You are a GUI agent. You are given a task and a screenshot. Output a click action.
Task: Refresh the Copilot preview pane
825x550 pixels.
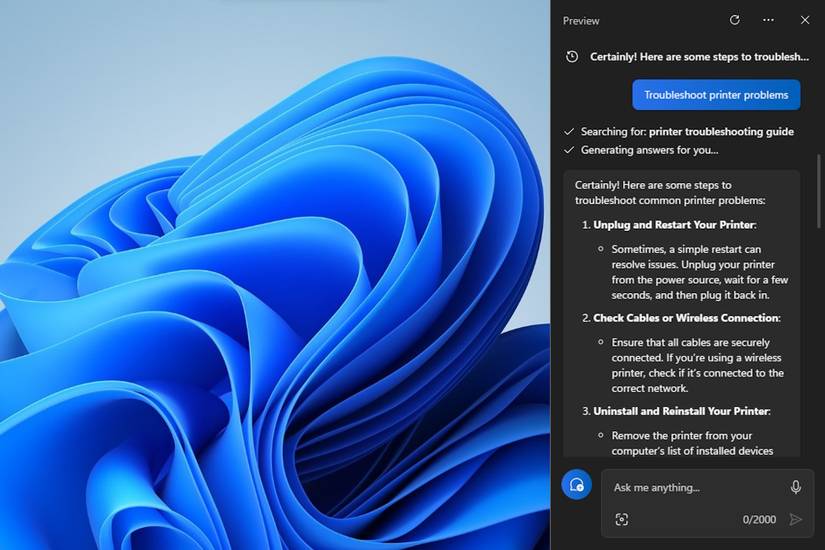735,20
